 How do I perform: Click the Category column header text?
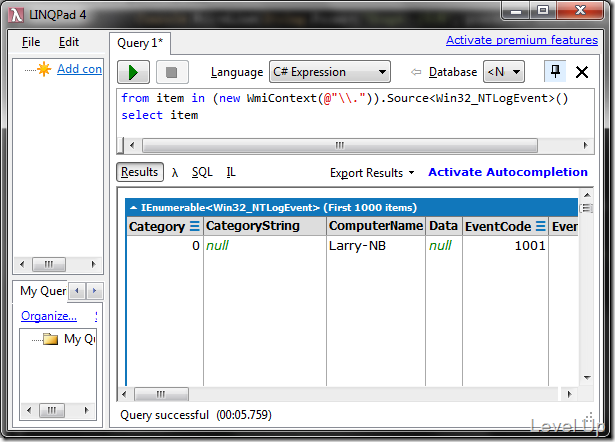pyautogui.click(x=157, y=227)
